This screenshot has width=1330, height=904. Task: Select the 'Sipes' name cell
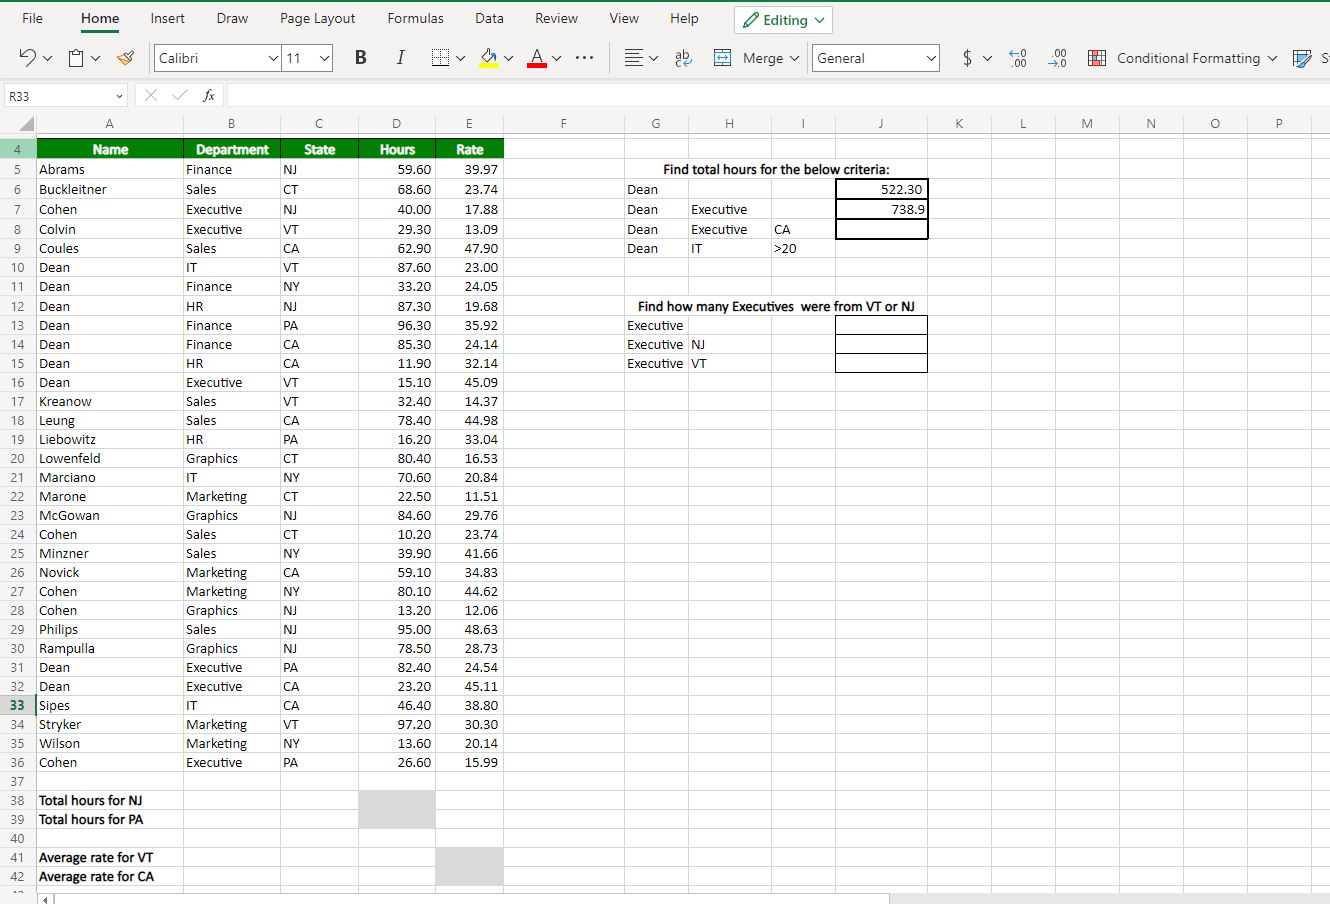[x=110, y=705]
